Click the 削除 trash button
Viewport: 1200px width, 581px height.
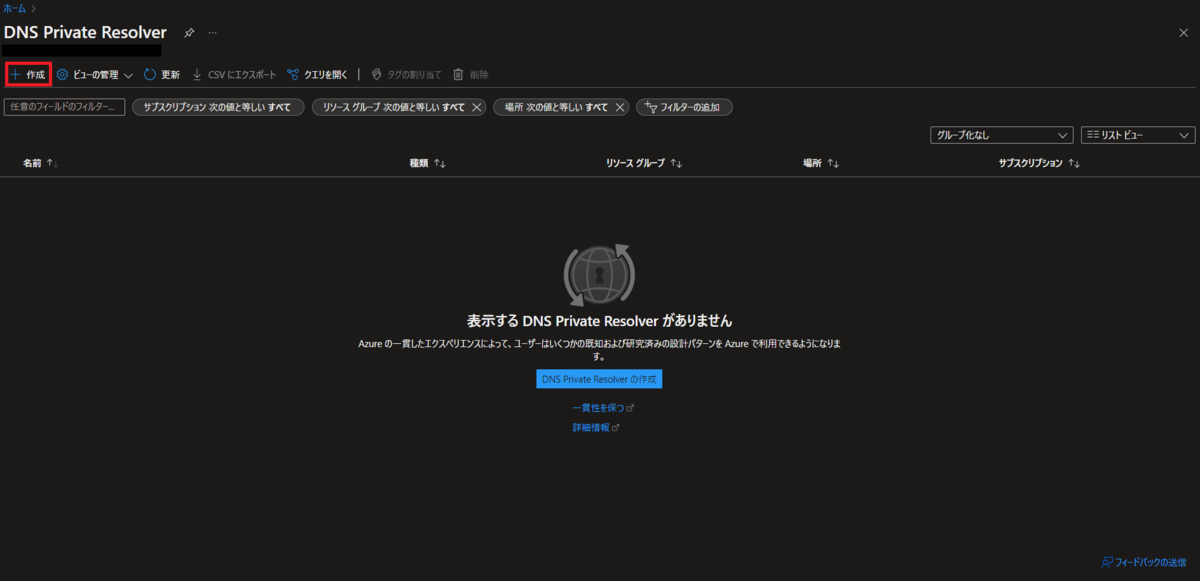(471, 75)
